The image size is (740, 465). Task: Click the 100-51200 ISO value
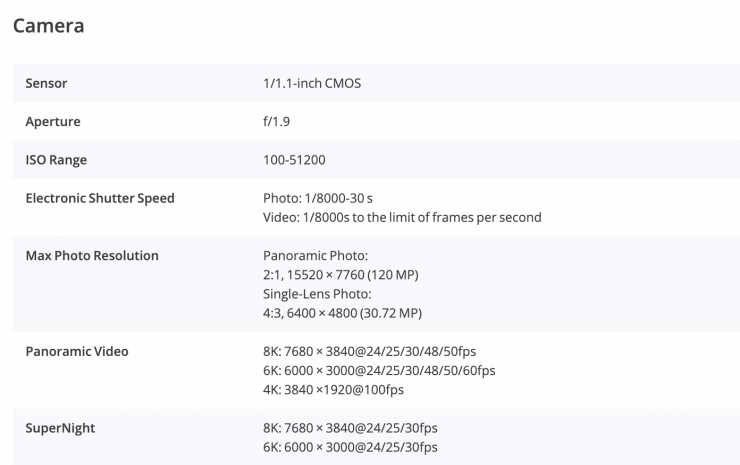[294, 159]
